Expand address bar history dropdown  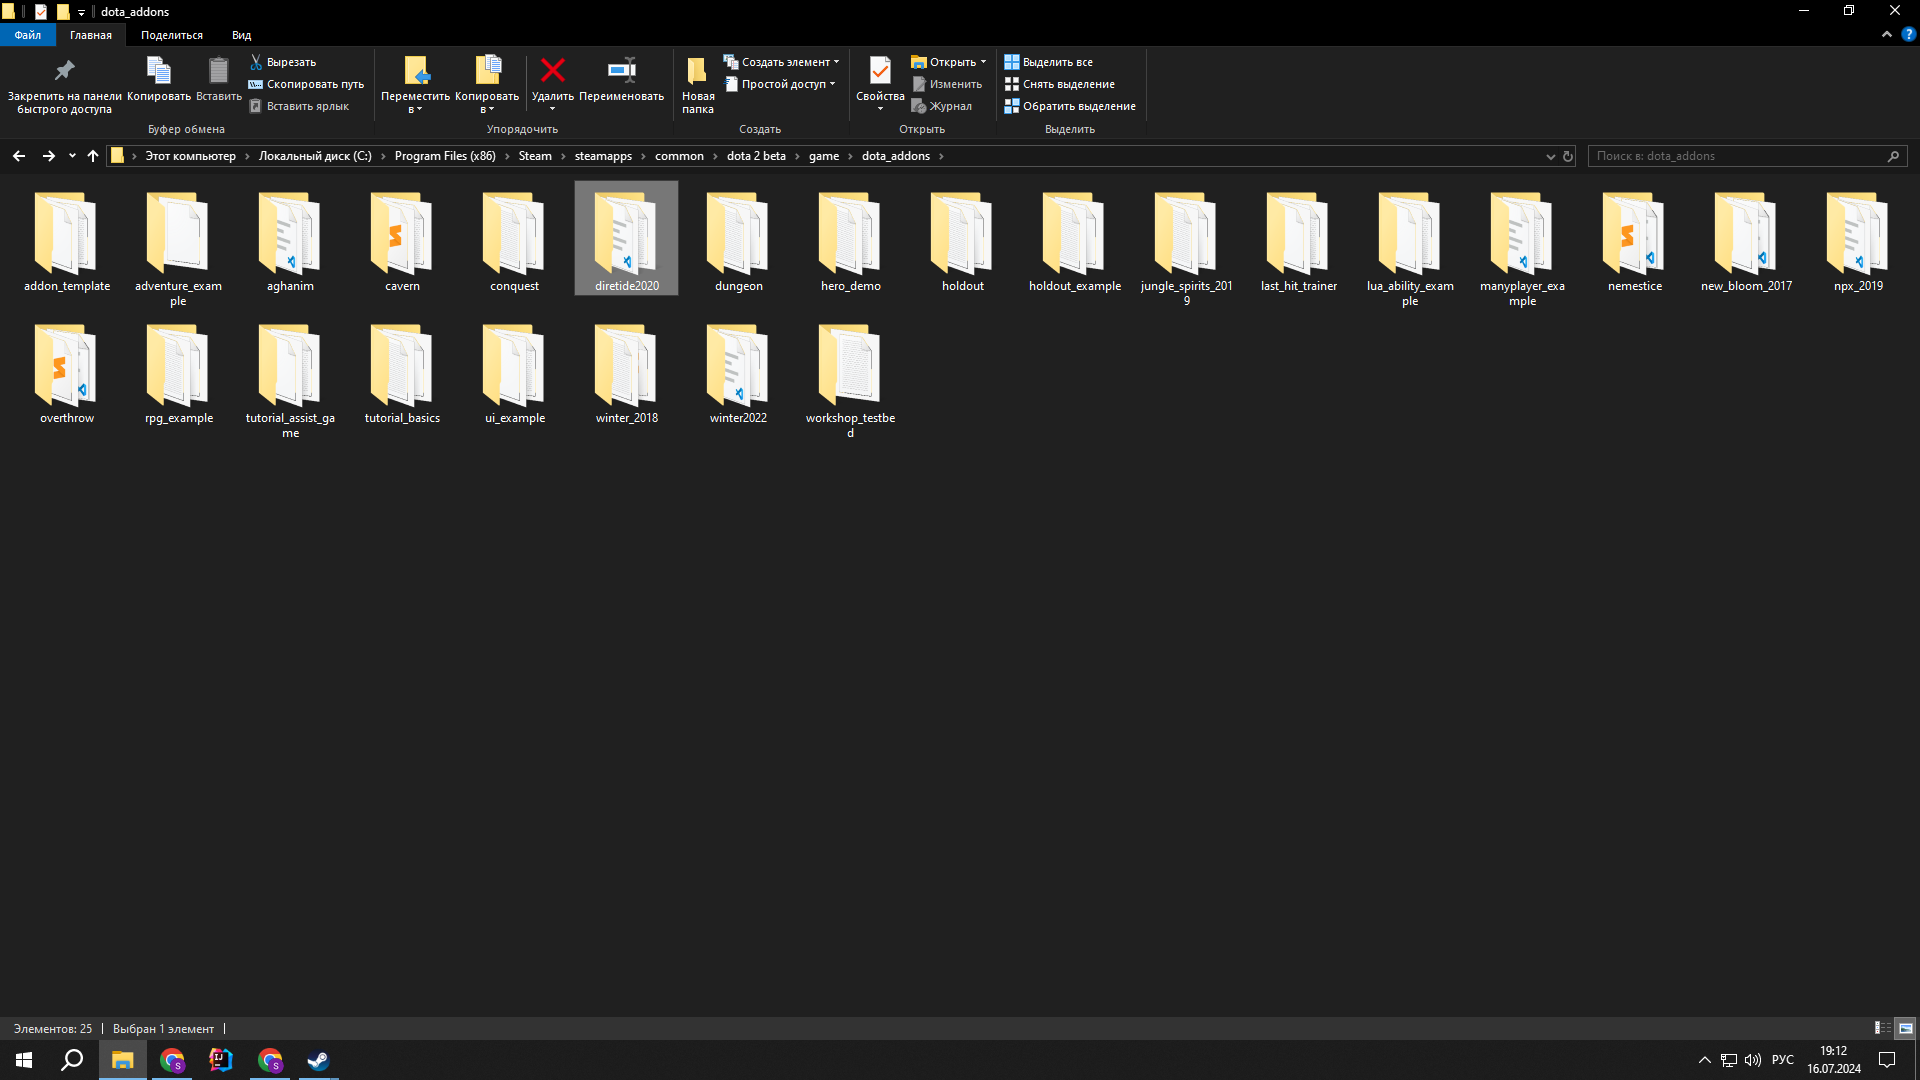tap(1550, 156)
